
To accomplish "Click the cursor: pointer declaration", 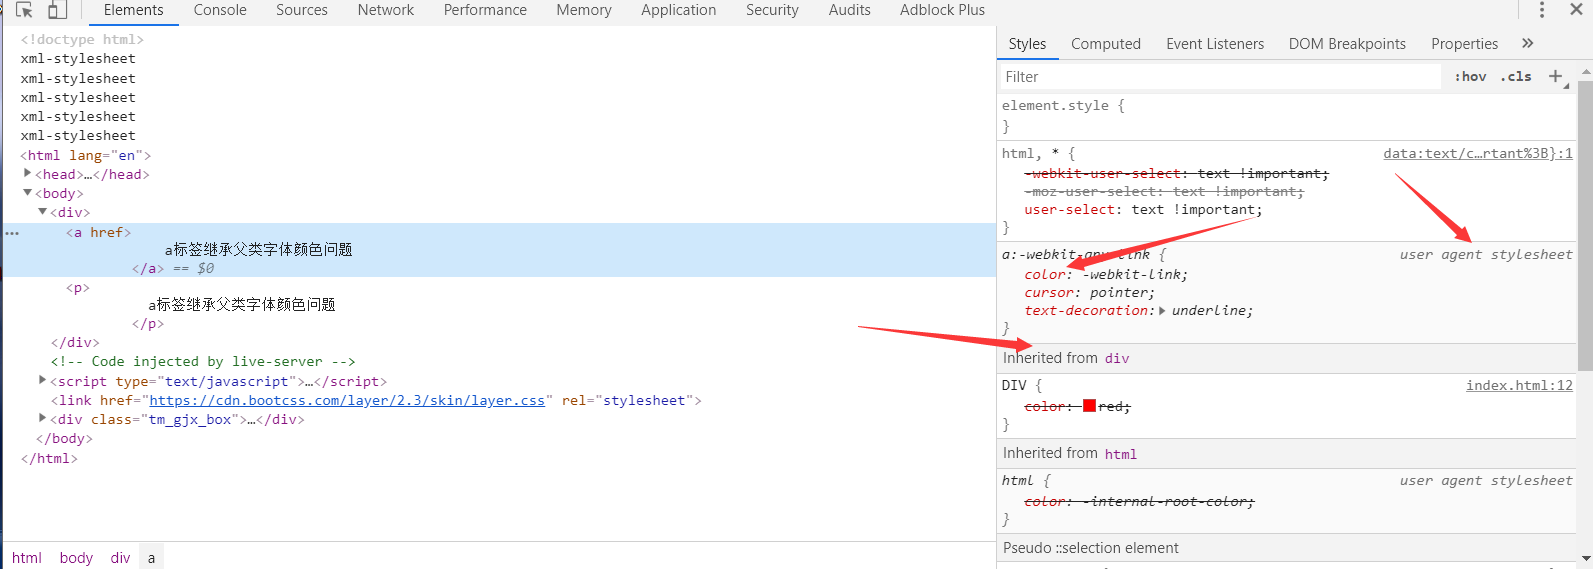I will pos(1089,293).
